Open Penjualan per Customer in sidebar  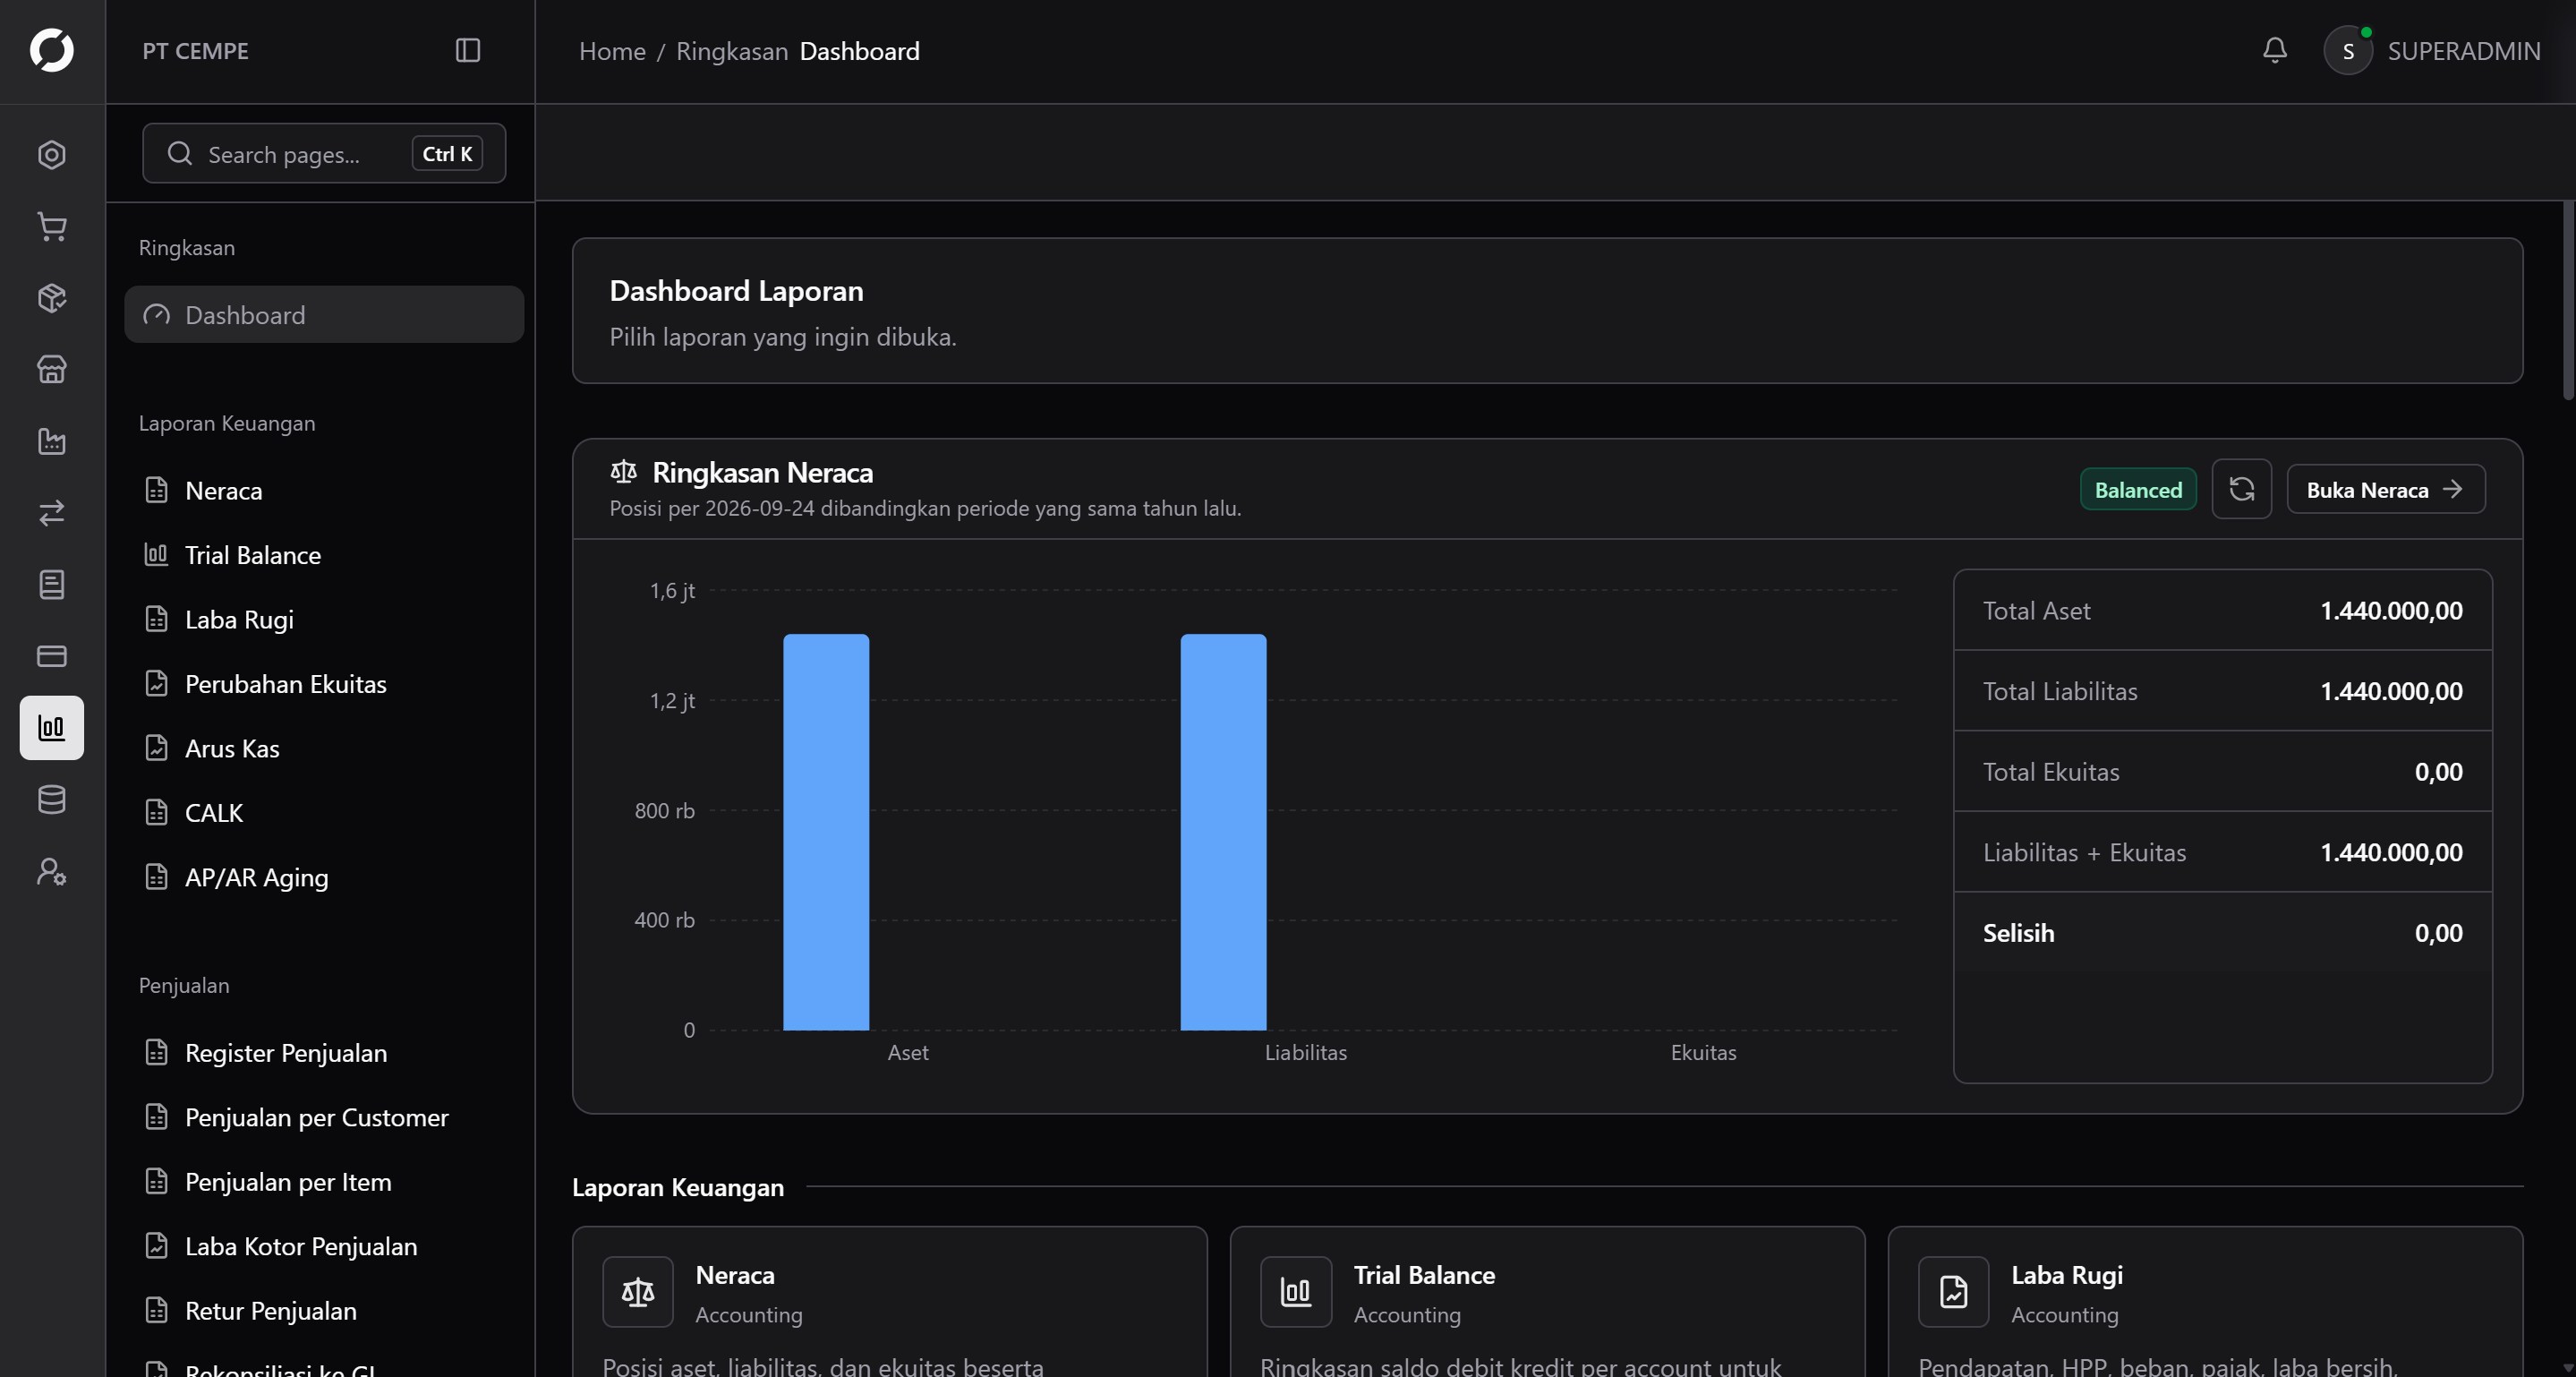click(324, 1117)
